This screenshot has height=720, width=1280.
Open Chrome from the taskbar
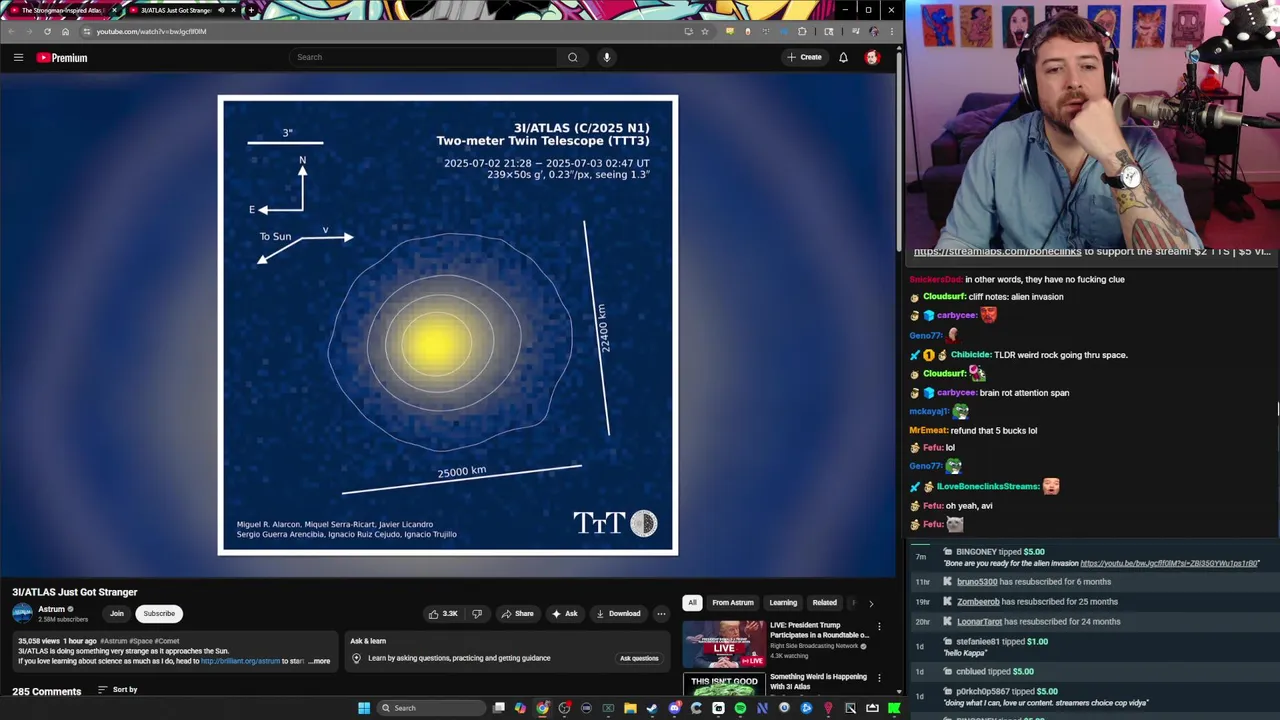coord(542,708)
